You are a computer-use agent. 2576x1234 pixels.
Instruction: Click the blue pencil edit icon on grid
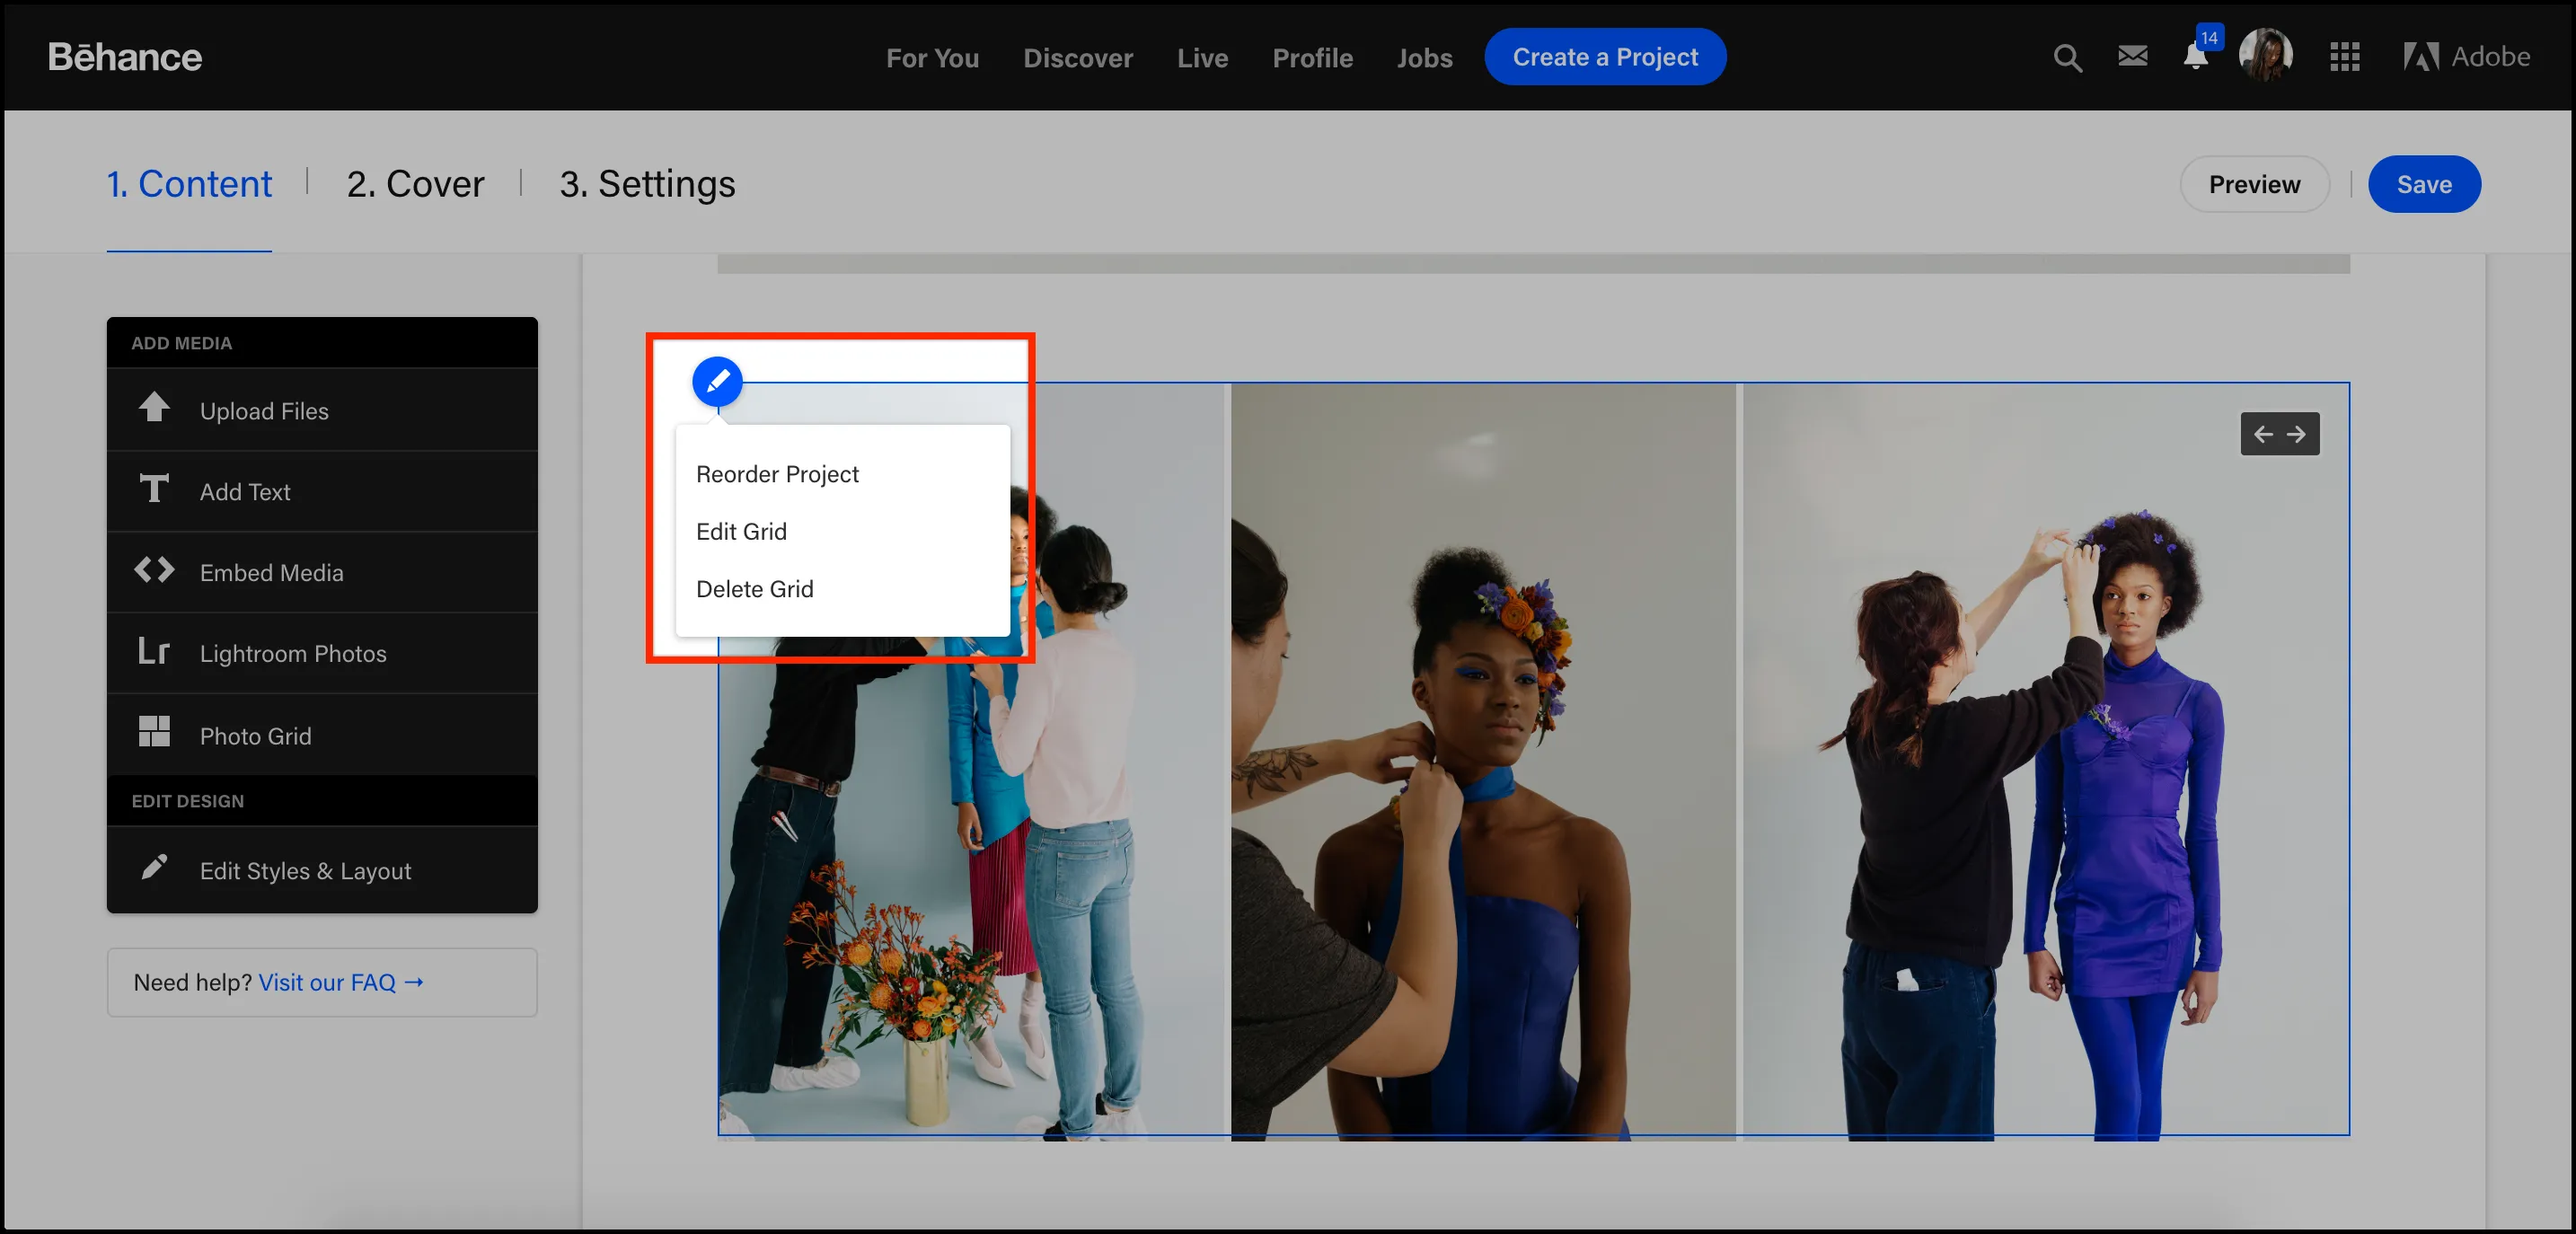pyautogui.click(x=718, y=380)
